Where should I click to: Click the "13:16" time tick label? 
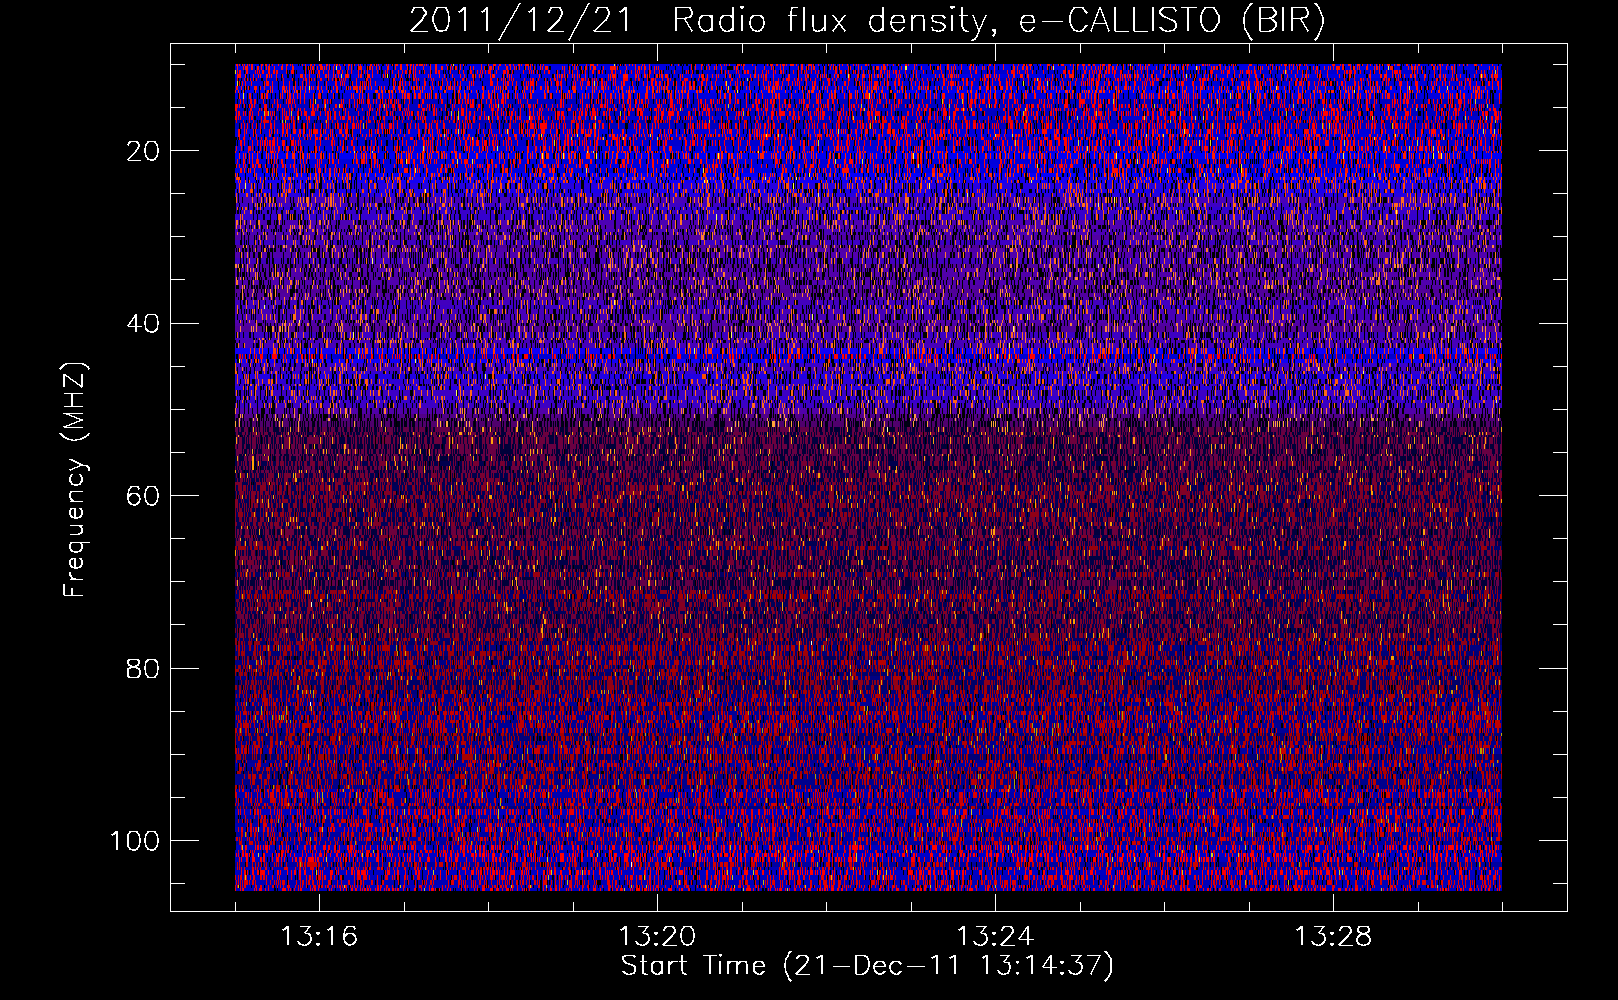(319, 937)
